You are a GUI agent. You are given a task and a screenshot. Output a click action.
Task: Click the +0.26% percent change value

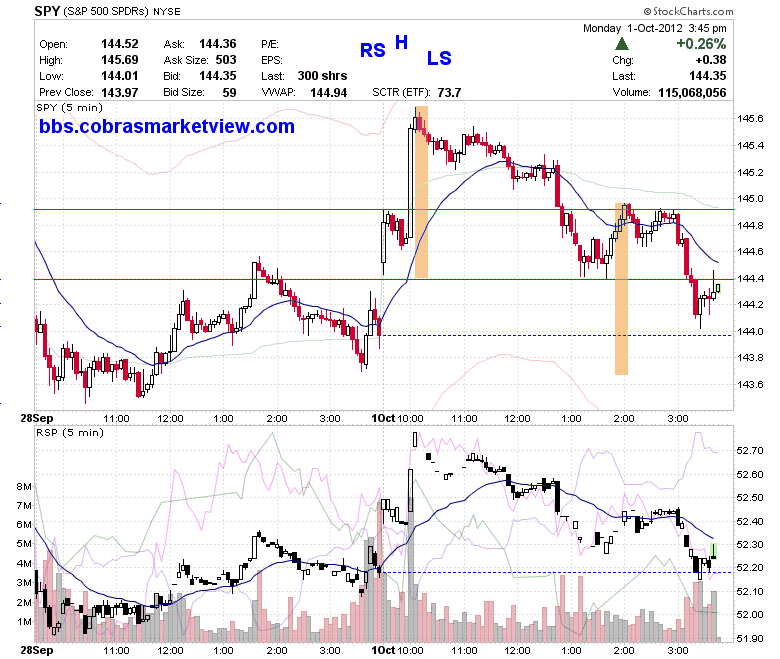pos(701,44)
